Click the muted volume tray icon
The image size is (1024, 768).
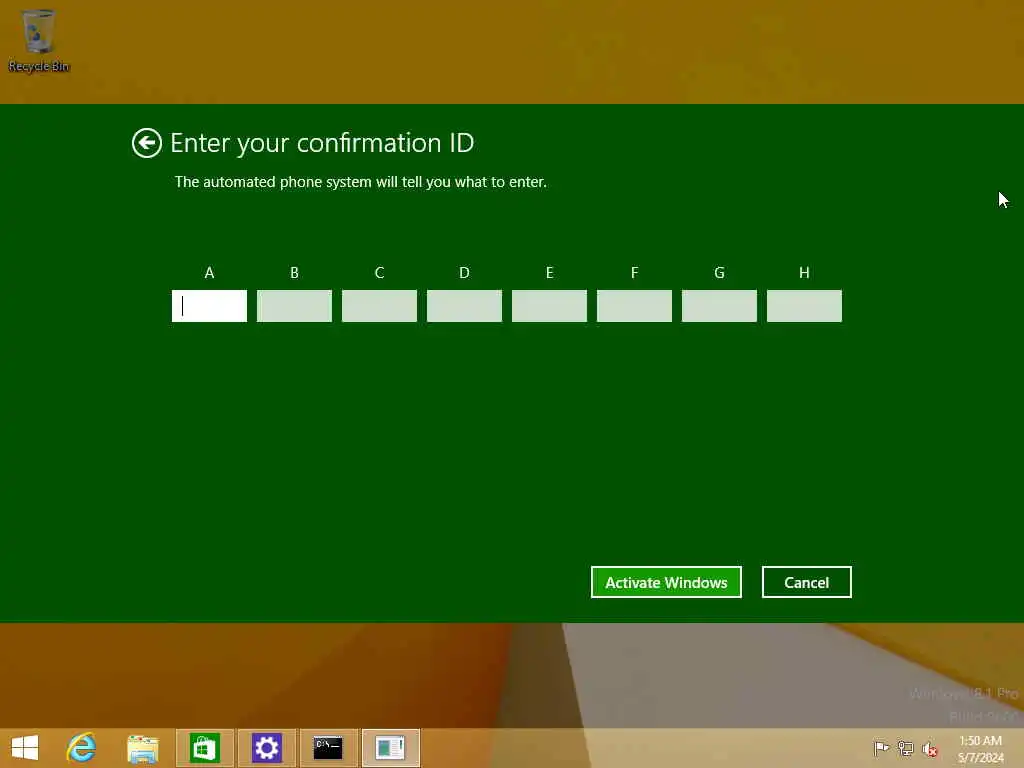tap(930, 748)
